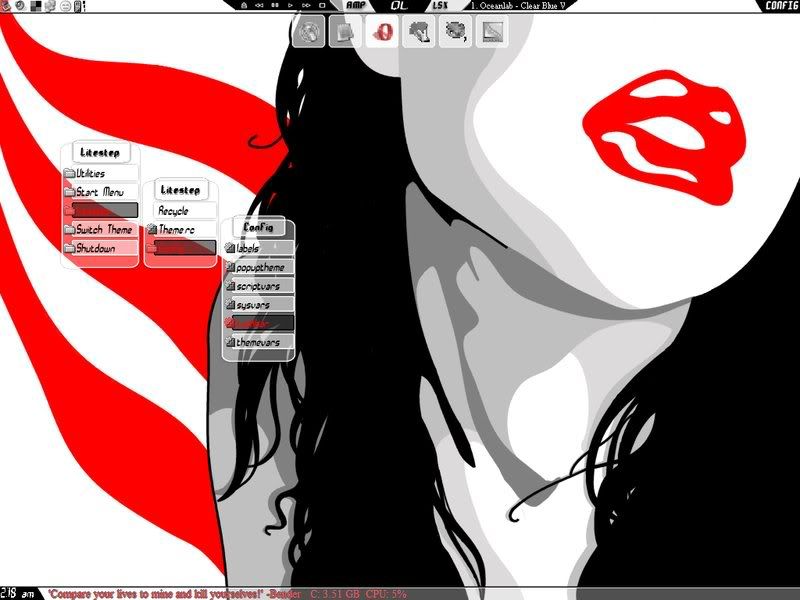
Task: Click the track title '1. Oceanlab - Clear Blue V'
Action: coord(518,6)
